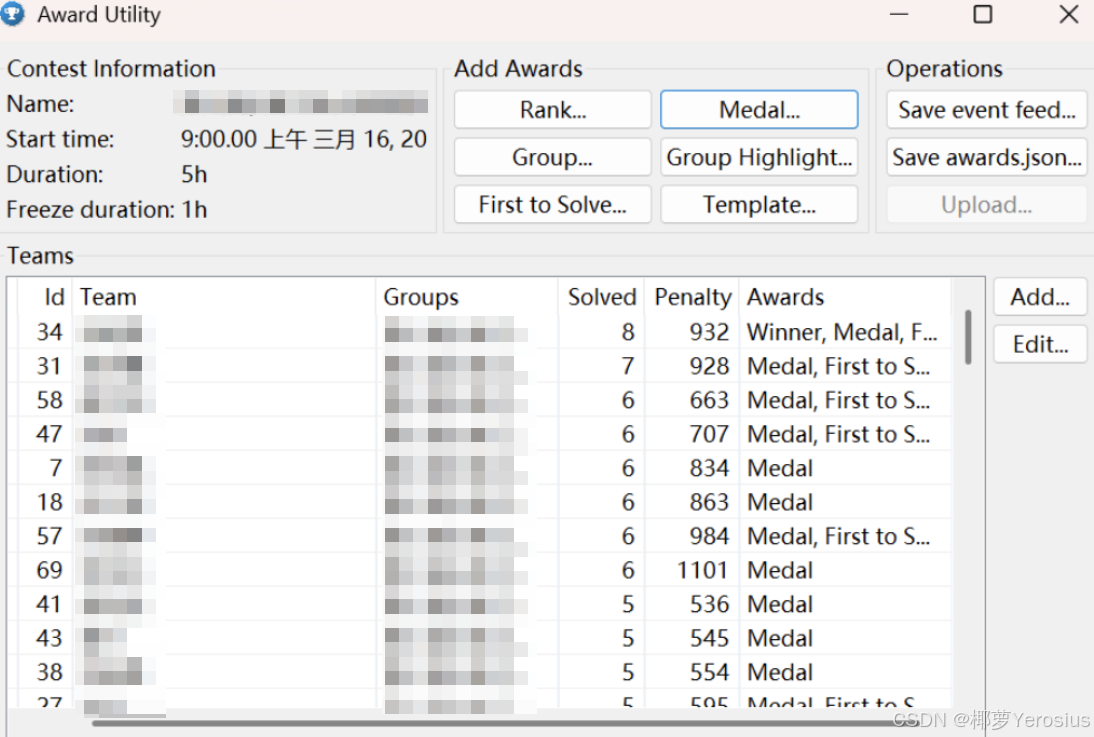Click penalty value 834
Viewport: 1094px width, 737px height.
(709, 468)
